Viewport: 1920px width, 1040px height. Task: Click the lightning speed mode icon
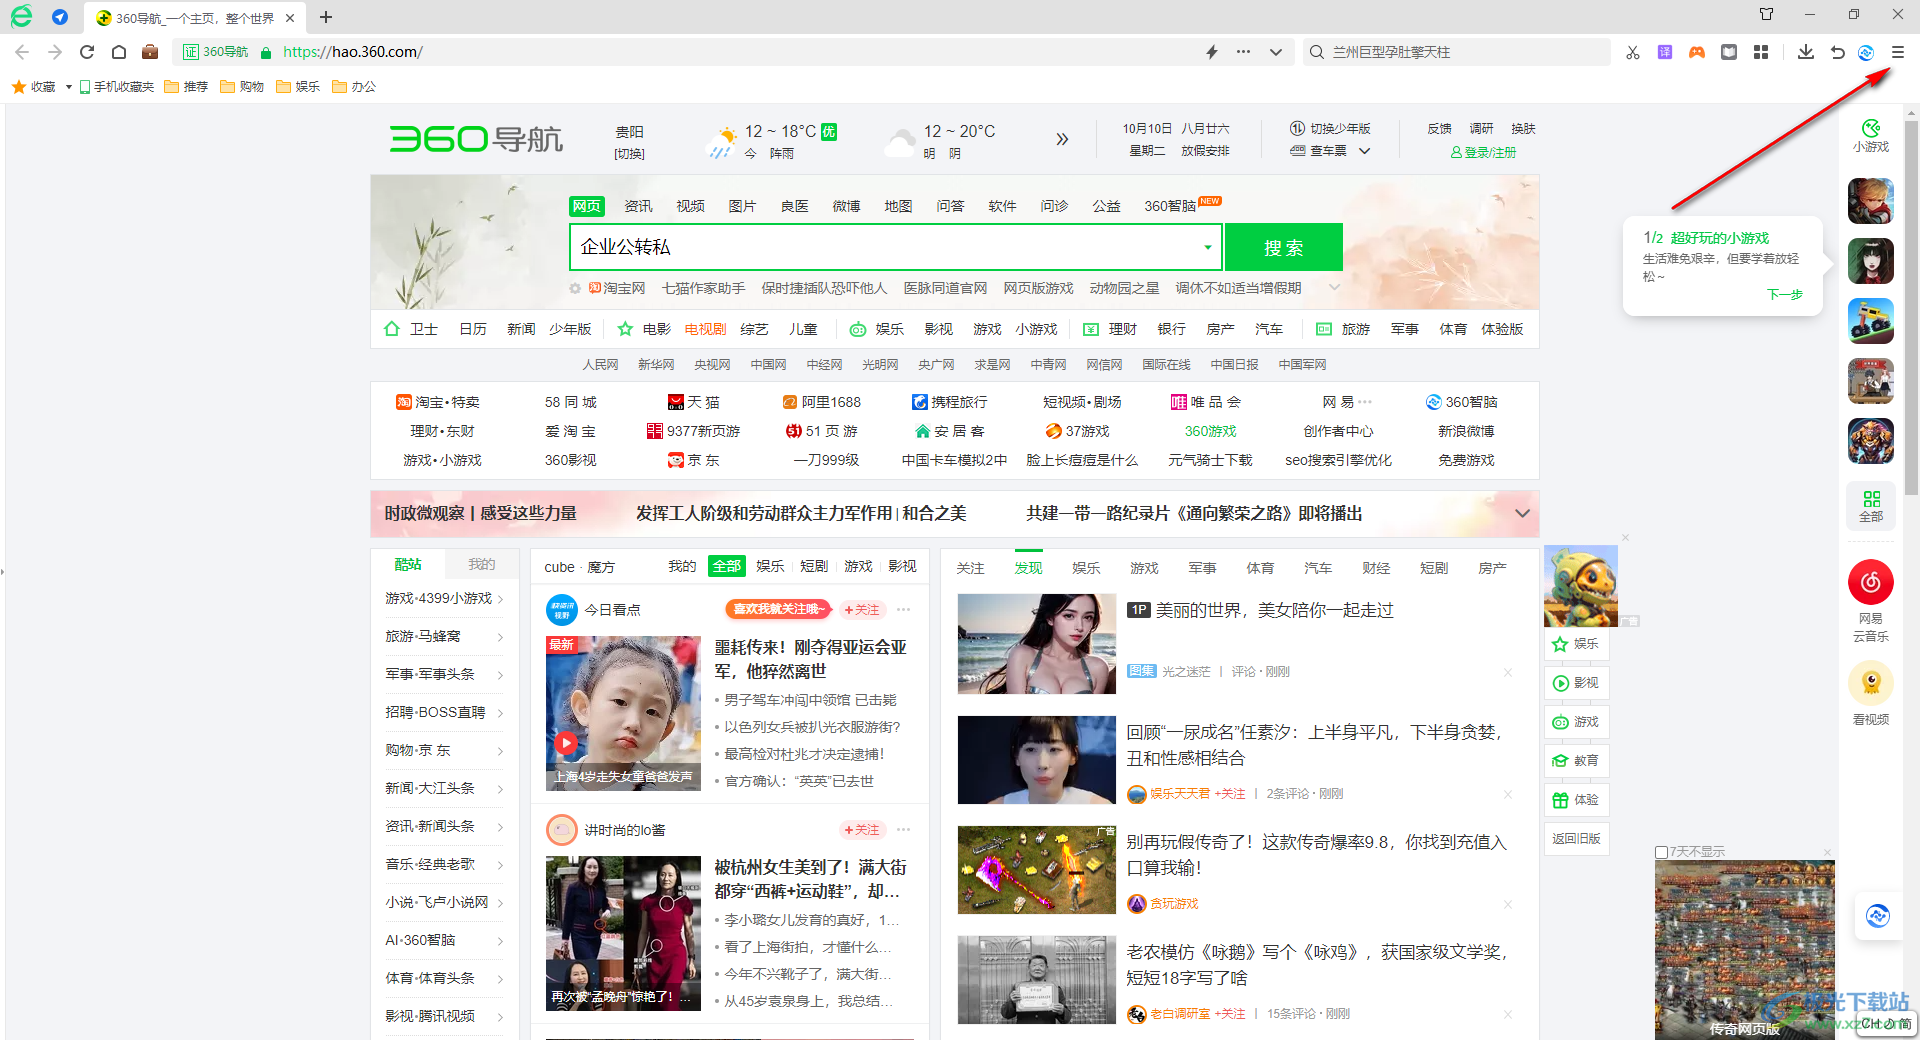(x=1211, y=52)
